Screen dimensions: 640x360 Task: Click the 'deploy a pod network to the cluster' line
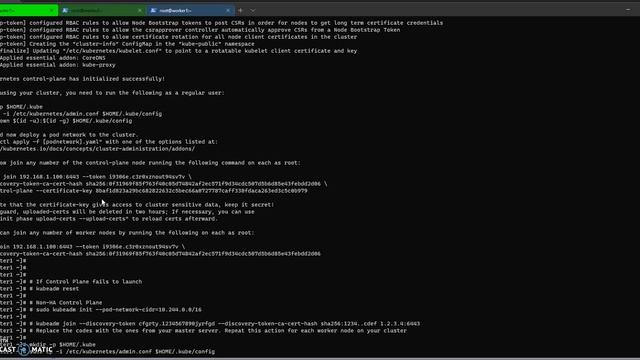(69, 135)
